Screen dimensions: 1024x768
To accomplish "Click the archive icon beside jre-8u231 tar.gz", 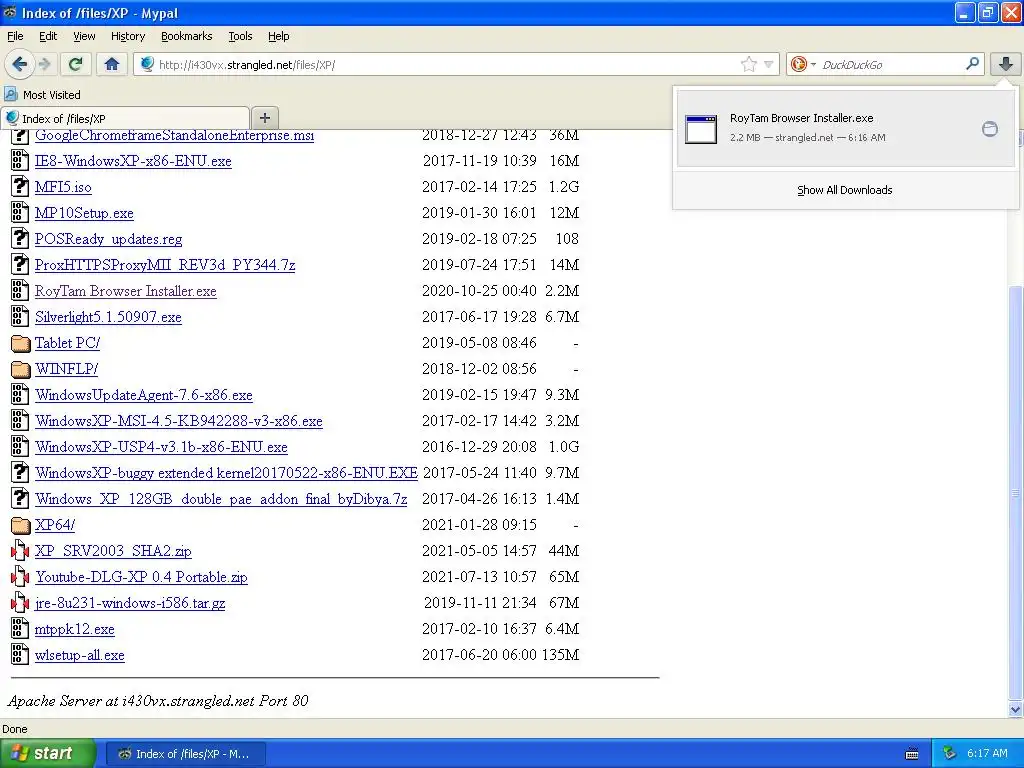I will coord(20,603).
